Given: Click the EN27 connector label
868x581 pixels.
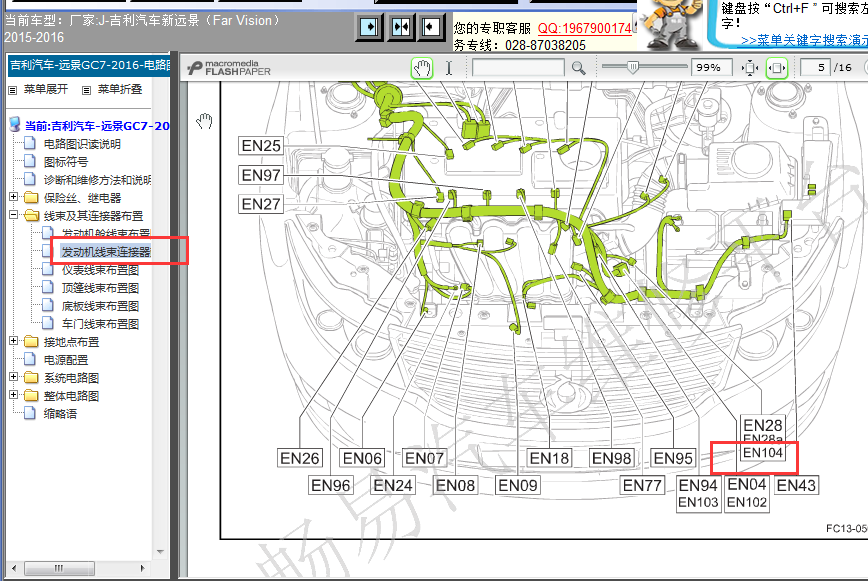Looking at the screenshot, I should [261, 204].
